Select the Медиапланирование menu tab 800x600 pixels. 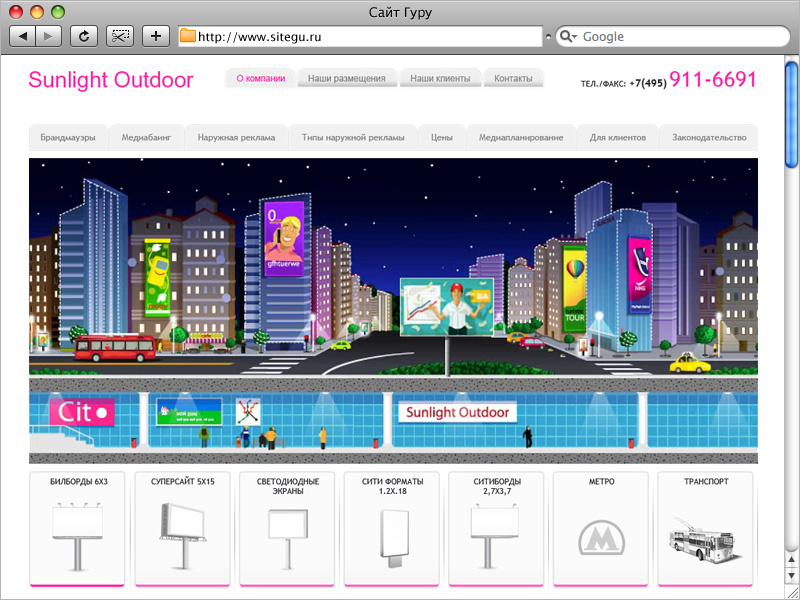521,137
